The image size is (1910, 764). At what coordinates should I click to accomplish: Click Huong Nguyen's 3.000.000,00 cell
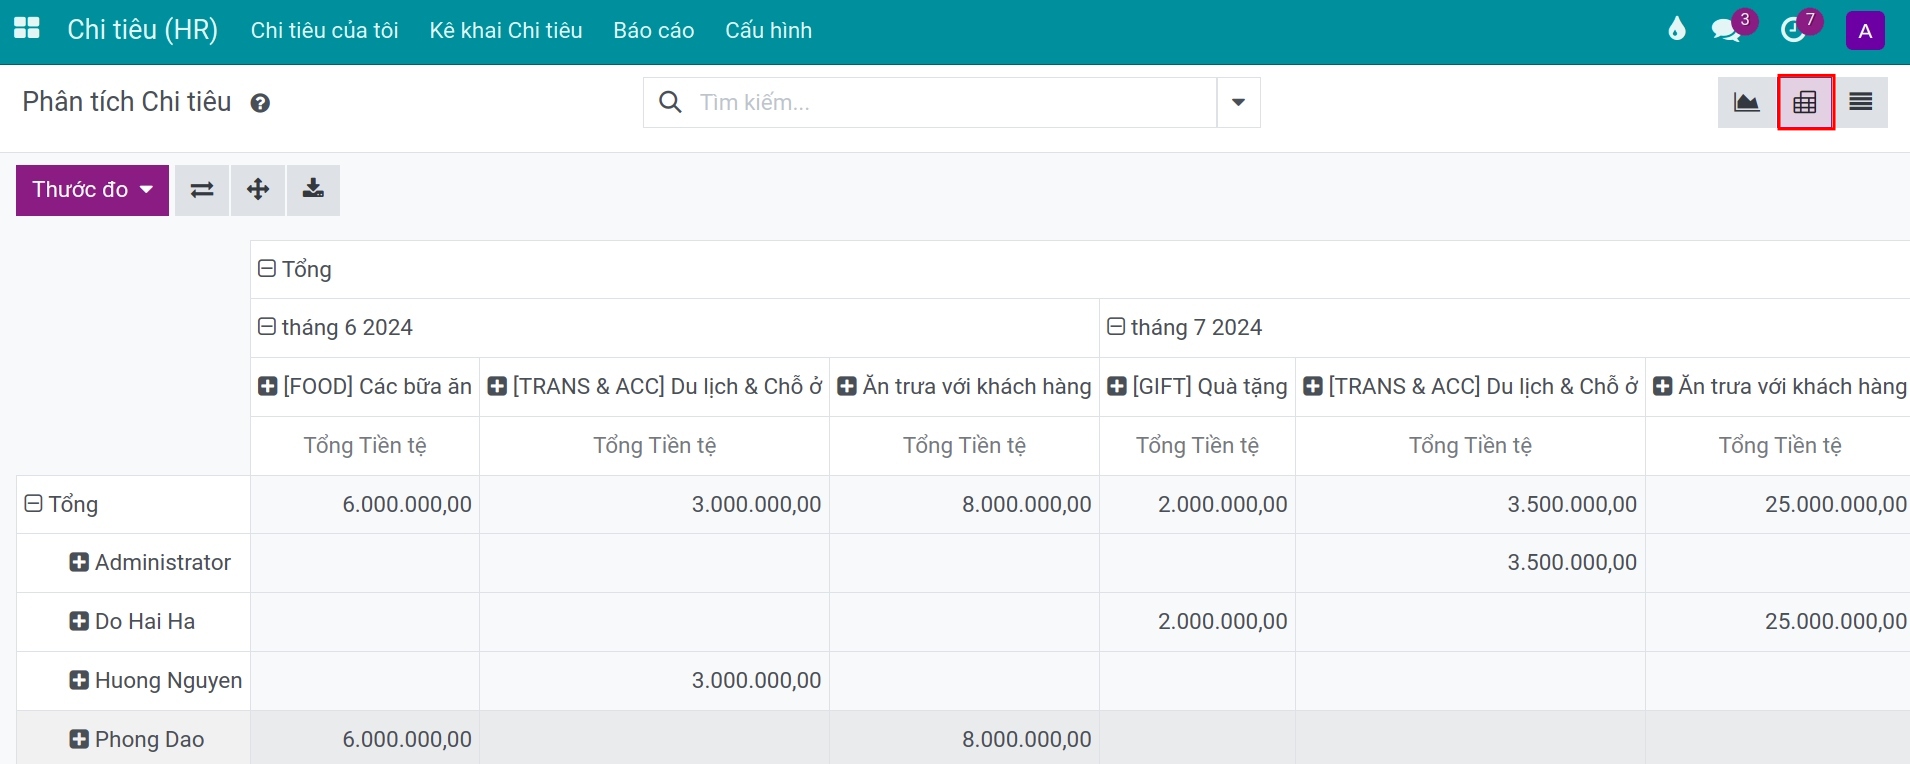tap(655, 680)
